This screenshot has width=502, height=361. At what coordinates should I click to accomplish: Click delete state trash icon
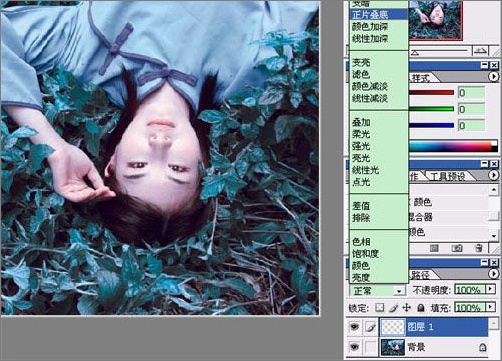(479, 248)
